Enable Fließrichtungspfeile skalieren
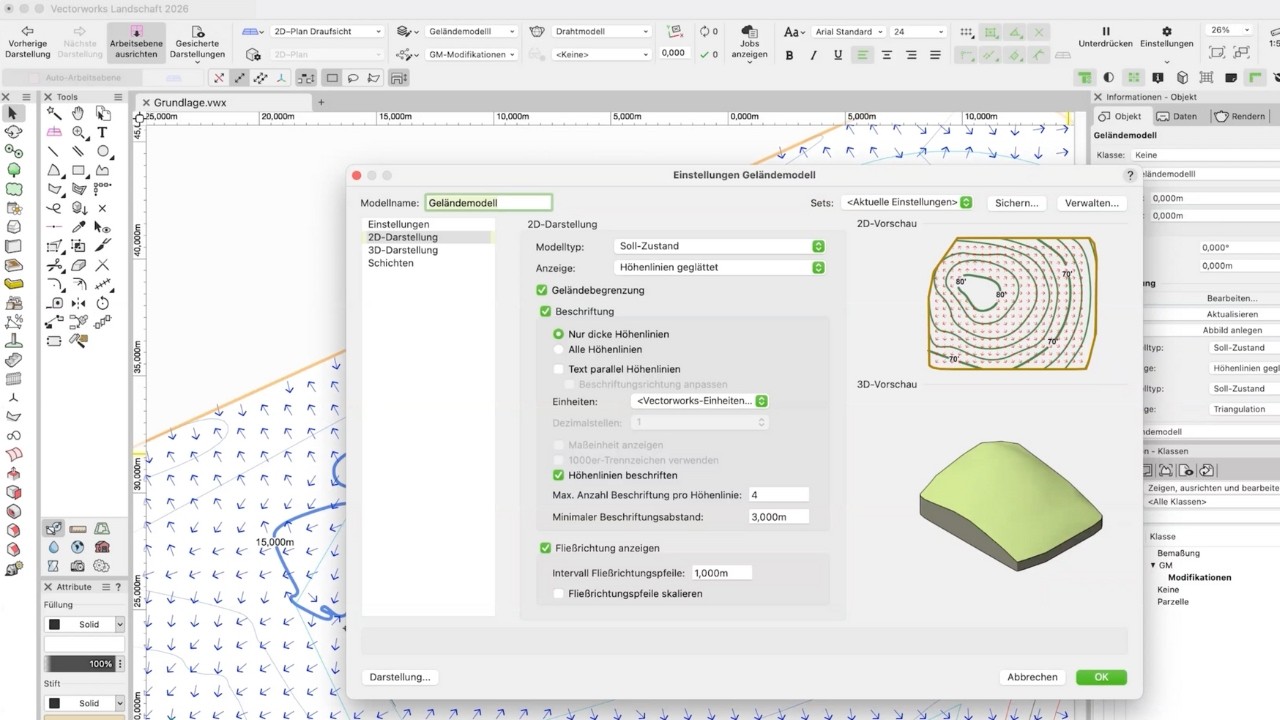This screenshot has width=1280, height=720. point(559,593)
